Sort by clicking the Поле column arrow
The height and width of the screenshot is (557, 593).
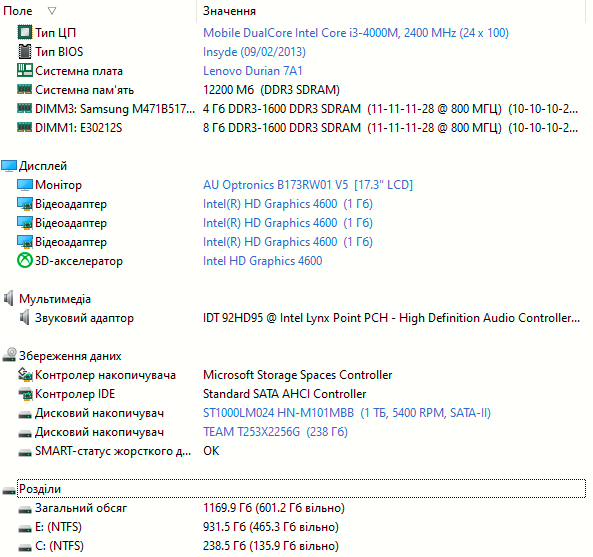[52, 11]
